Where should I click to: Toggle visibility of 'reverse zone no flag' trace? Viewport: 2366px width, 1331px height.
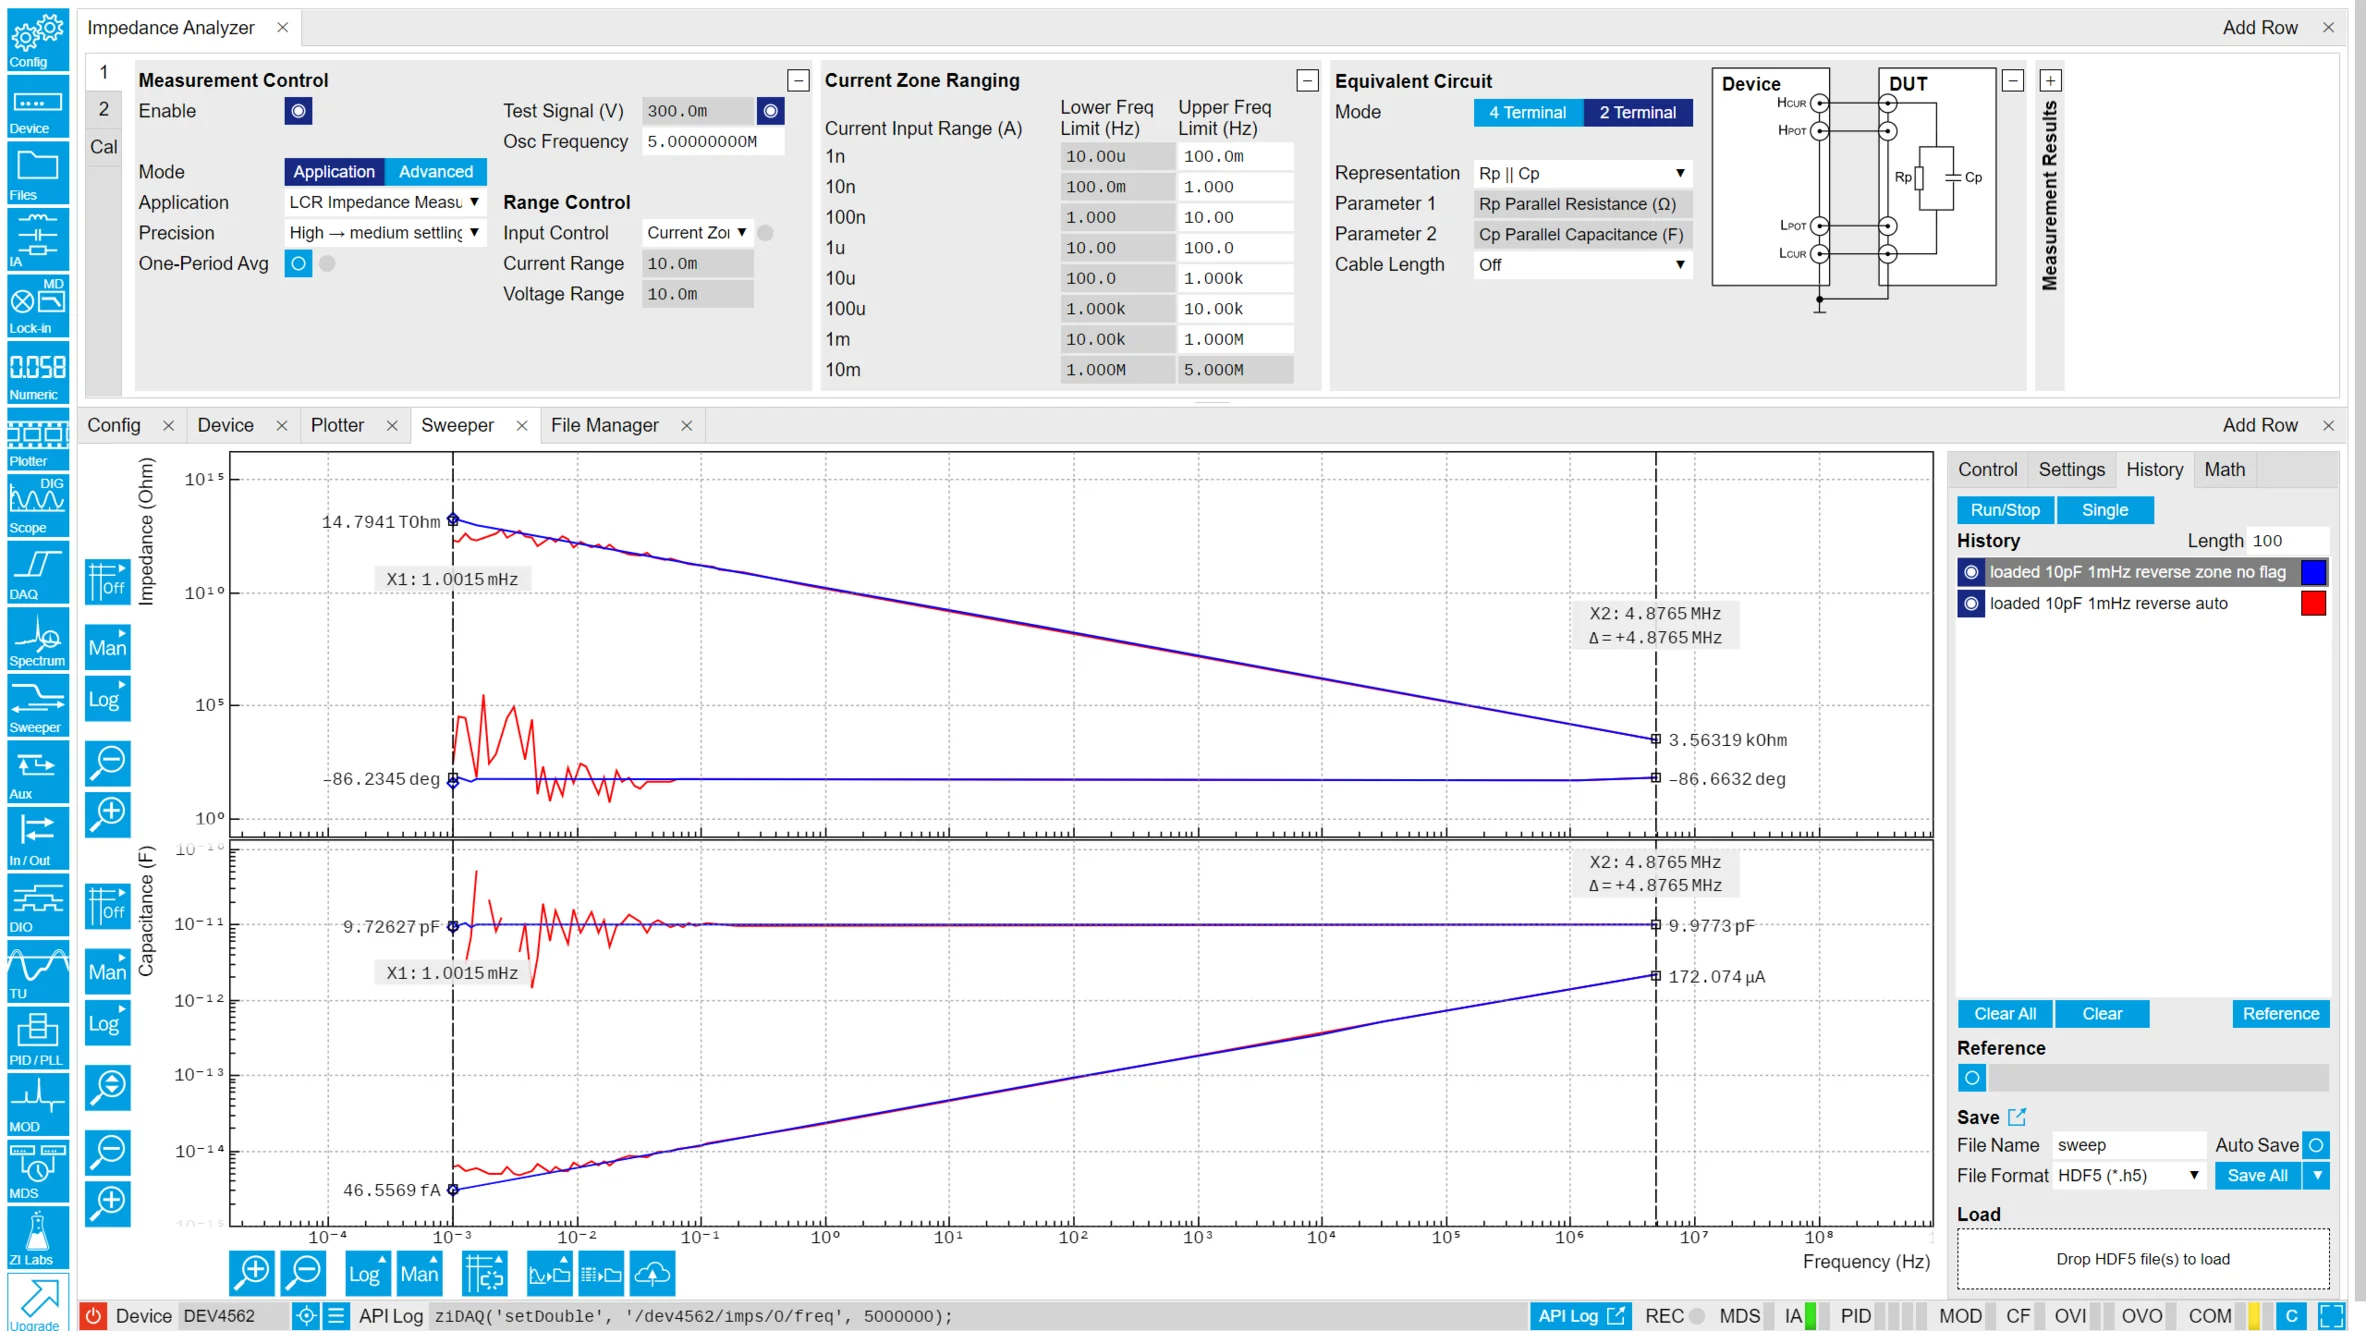pyautogui.click(x=1971, y=572)
